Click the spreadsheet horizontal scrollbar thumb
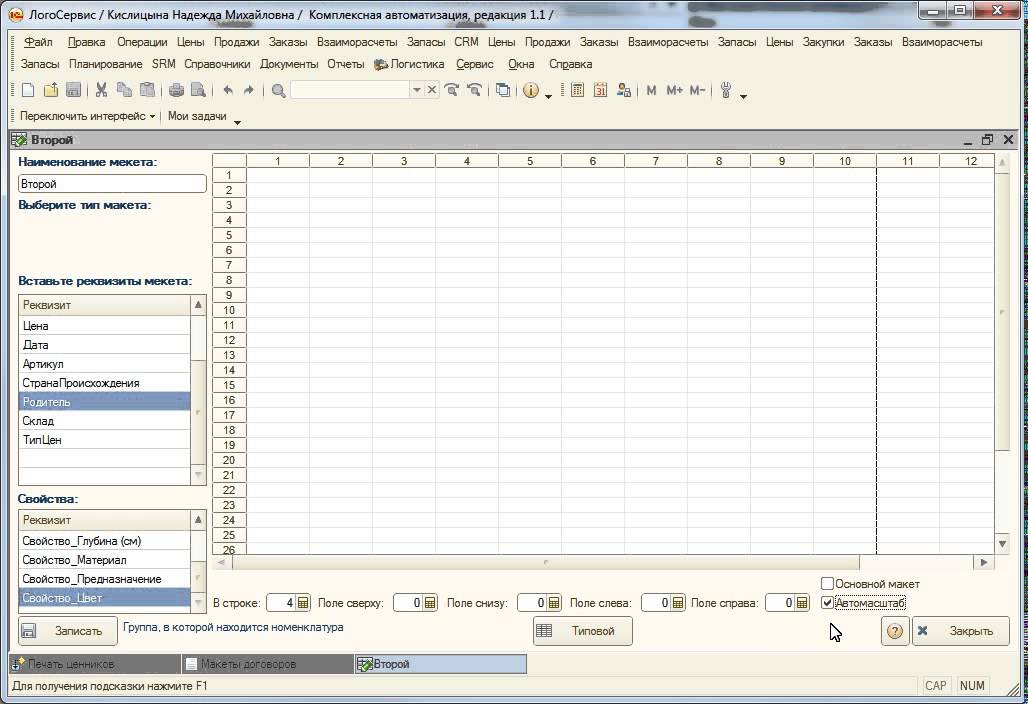This screenshot has width=1028, height=704. pyautogui.click(x=545, y=562)
